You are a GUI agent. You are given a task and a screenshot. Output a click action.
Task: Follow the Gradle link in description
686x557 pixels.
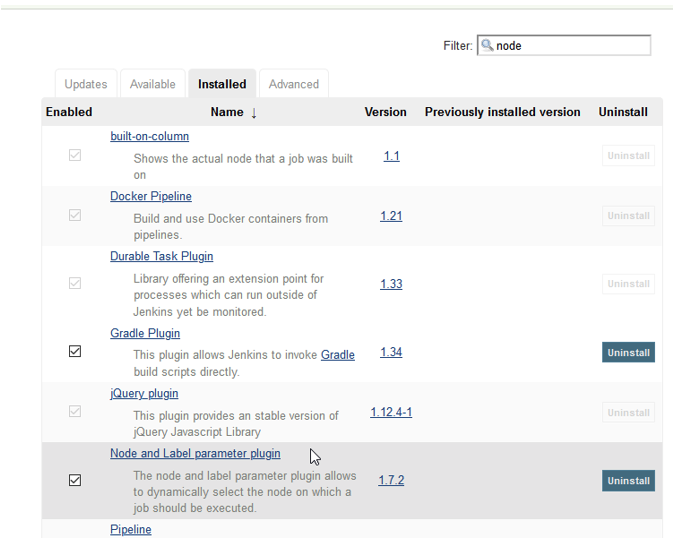pyautogui.click(x=338, y=354)
